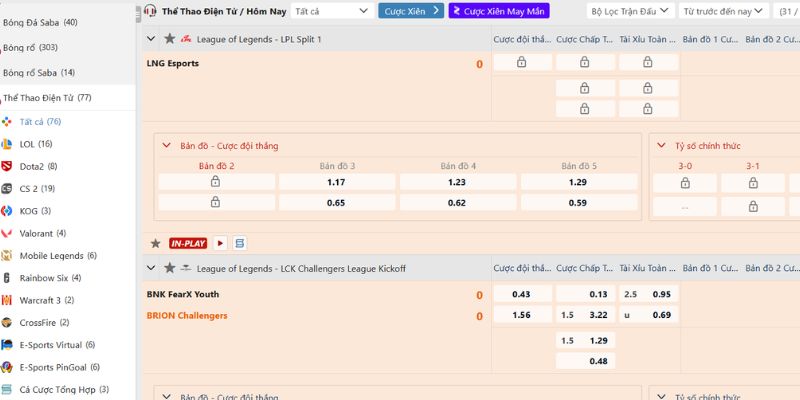Favorite the LPL Split 1 league star
Screen dimensions: 800x400
click(x=168, y=38)
